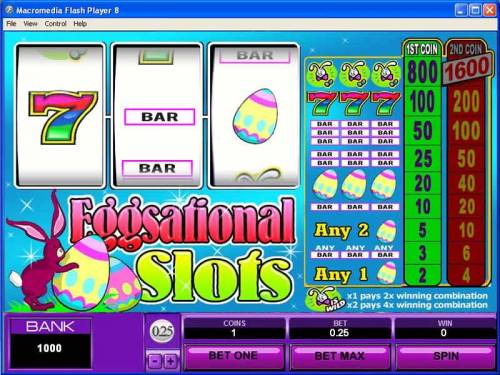This screenshot has width=500, height=375.
Task: Click the center BAR symbol on middle reel
Action: click(160, 117)
